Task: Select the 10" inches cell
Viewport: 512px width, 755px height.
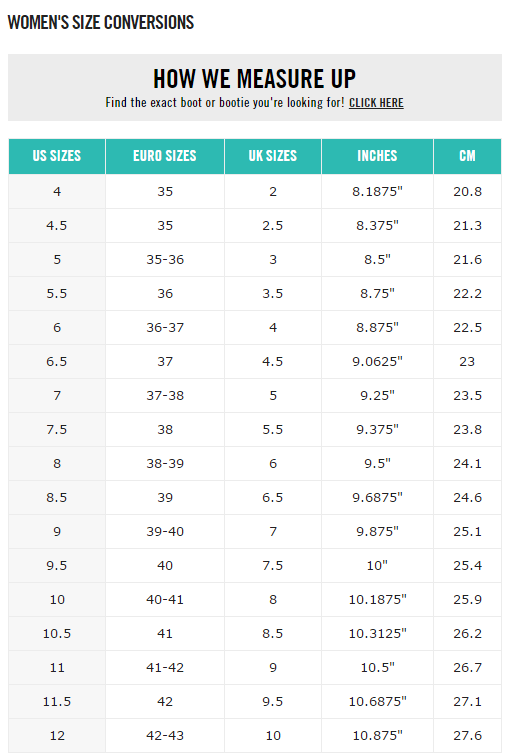Action: point(377,565)
